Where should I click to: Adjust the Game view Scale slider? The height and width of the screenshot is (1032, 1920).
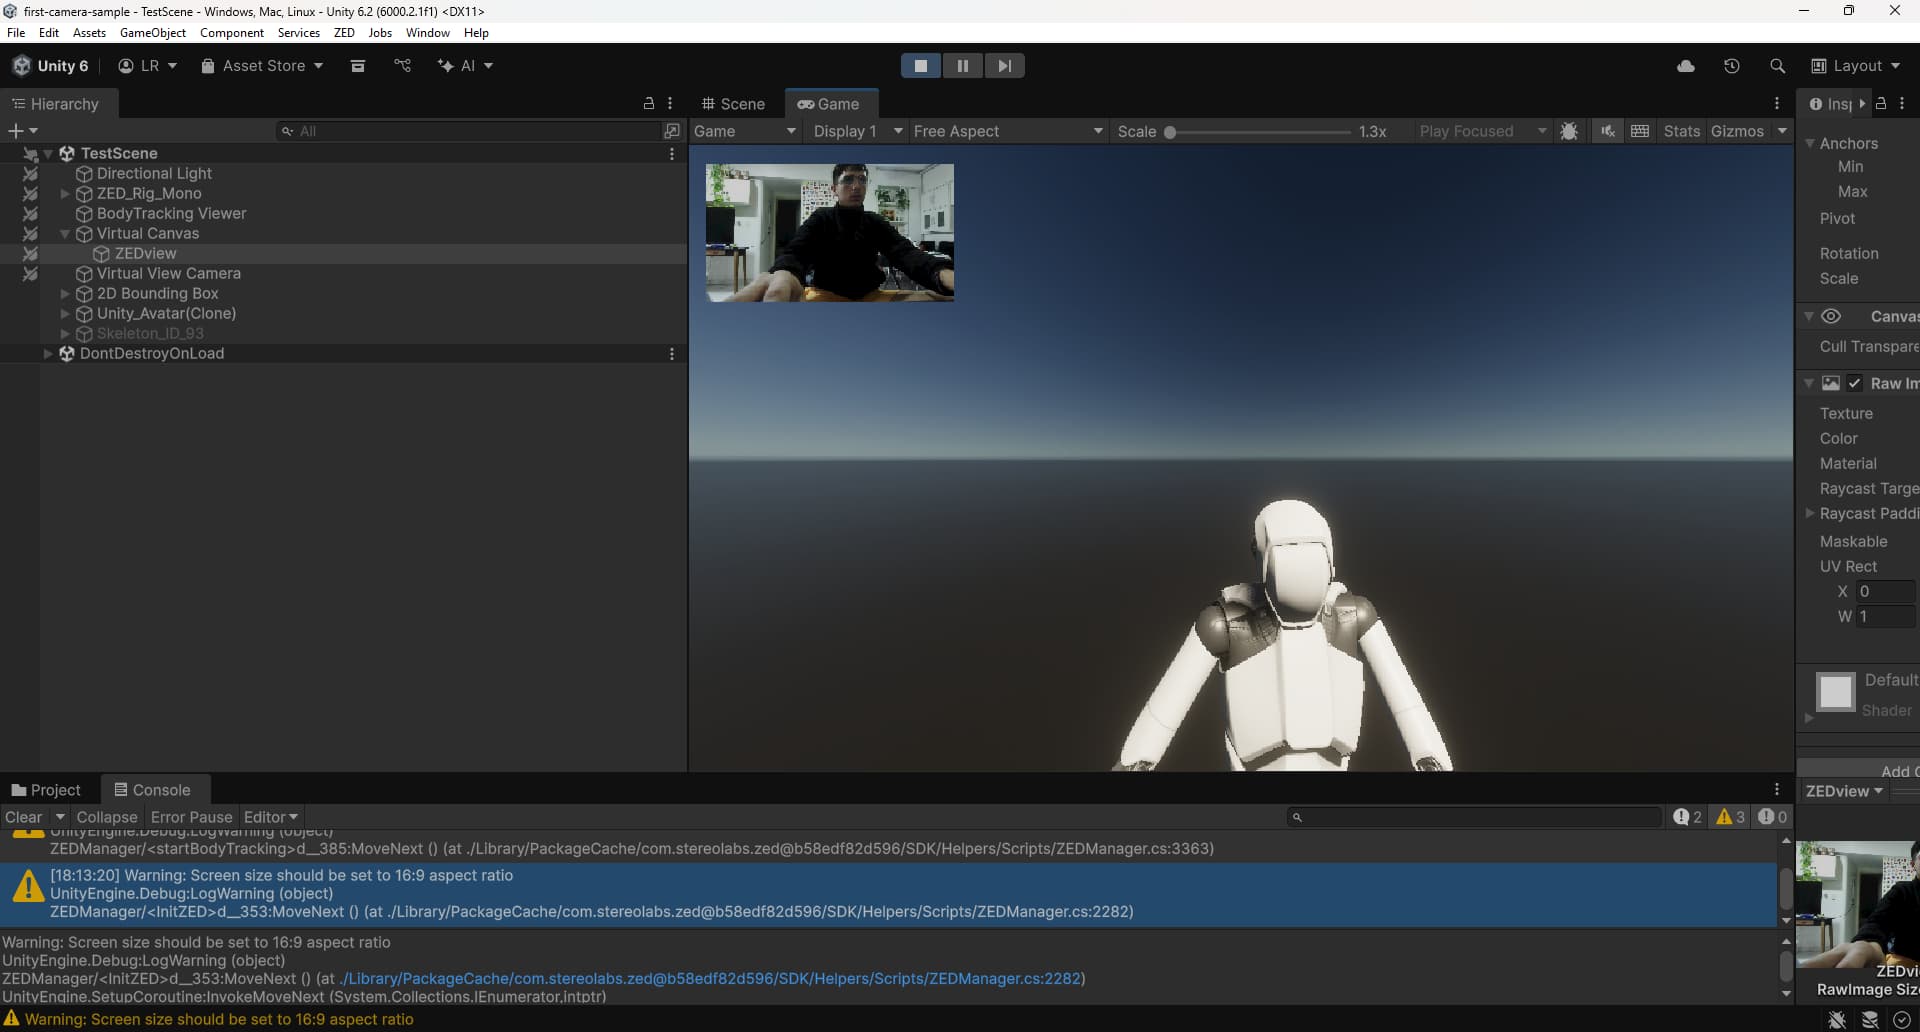pos(1170,132)
